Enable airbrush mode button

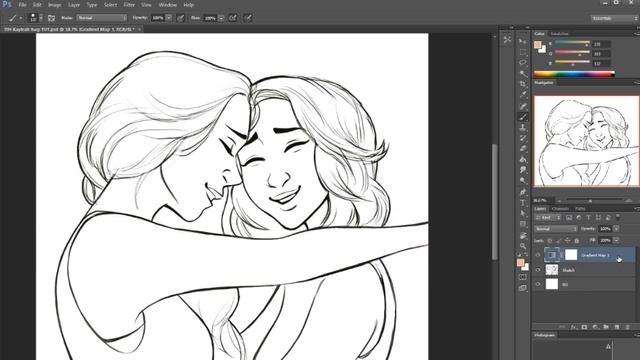click(x=233, y=18)
